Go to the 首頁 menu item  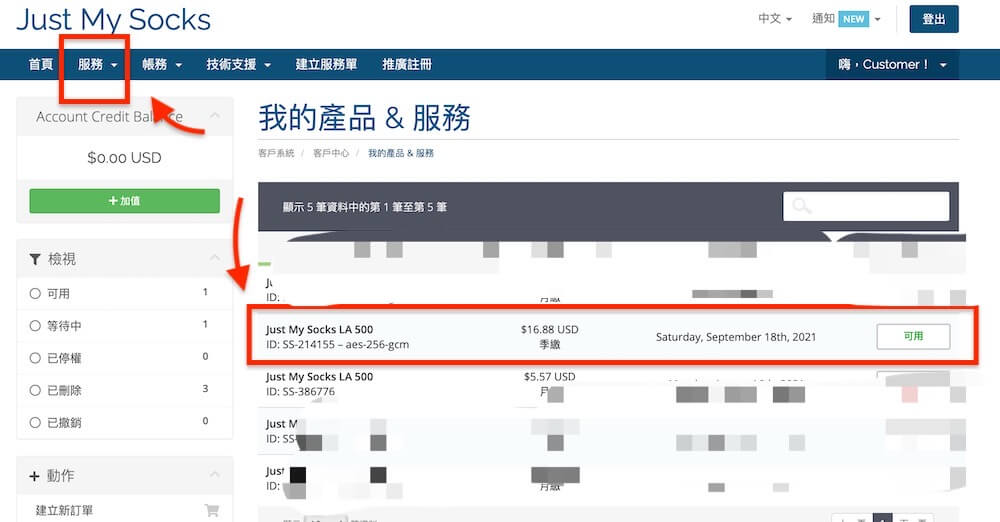click(x=41, y=65)
